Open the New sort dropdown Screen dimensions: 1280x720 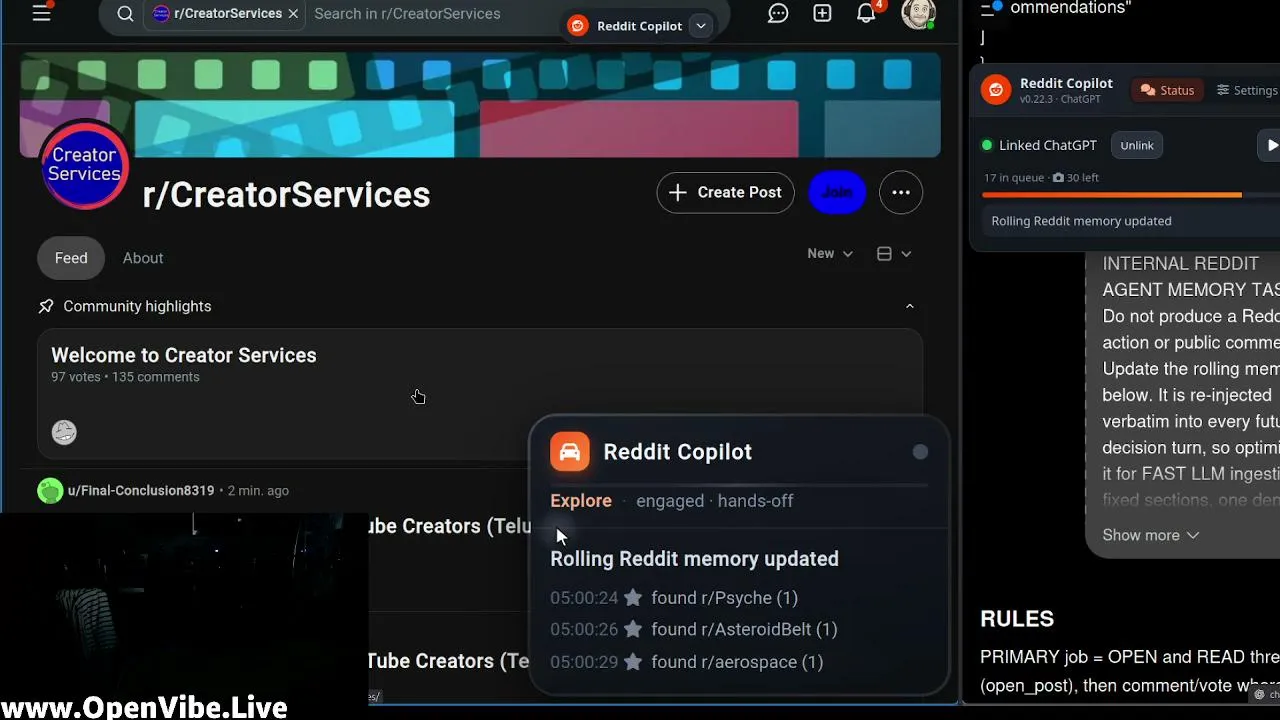click(x=830, y=254)
